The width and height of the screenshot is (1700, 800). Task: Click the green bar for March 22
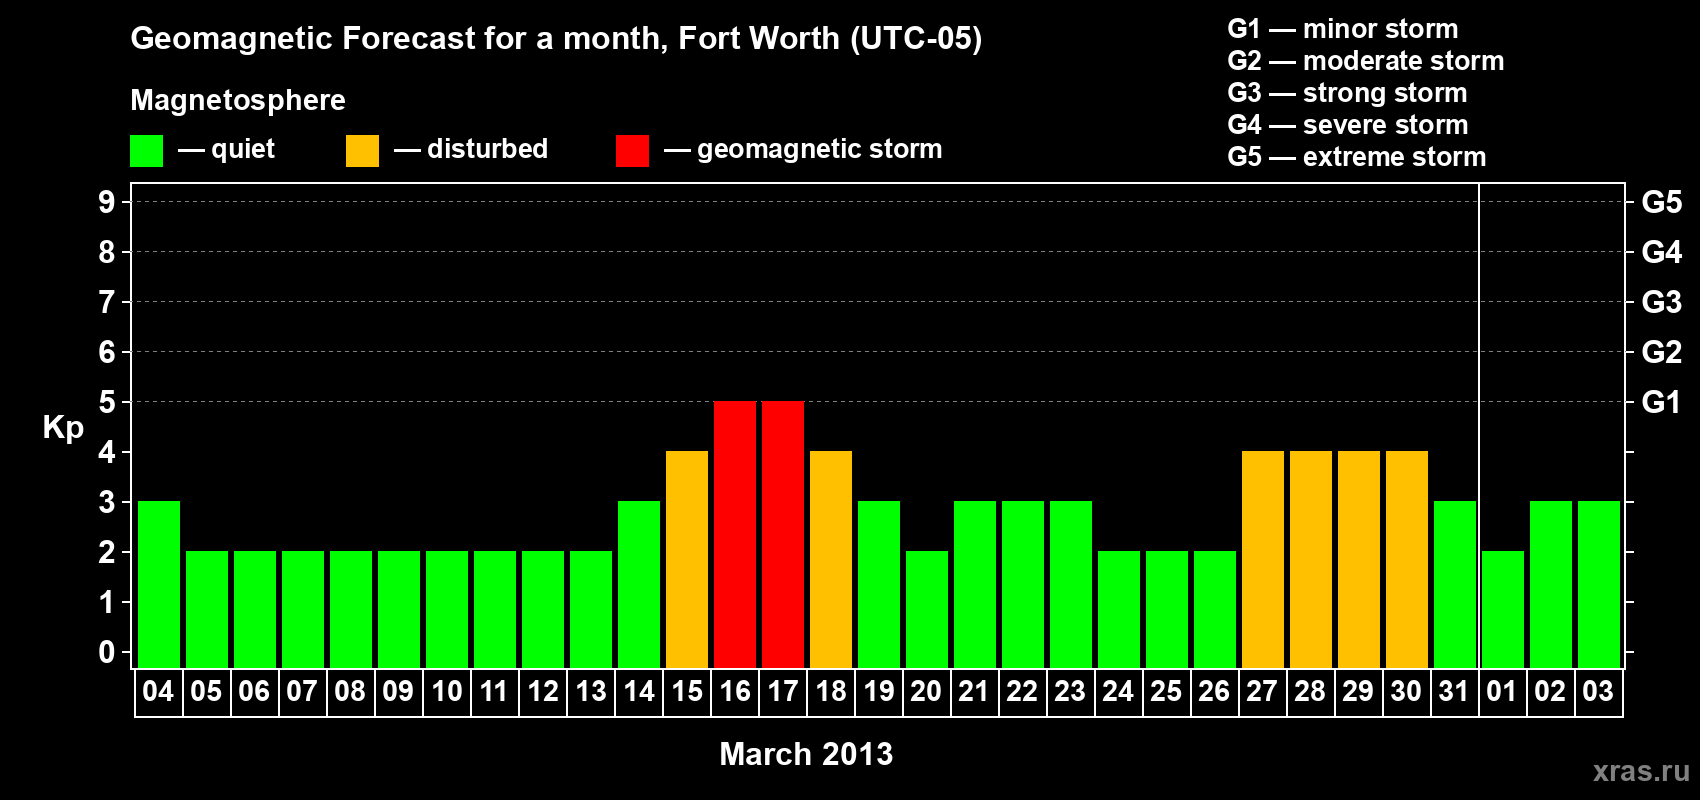[x=1023, y=584]
